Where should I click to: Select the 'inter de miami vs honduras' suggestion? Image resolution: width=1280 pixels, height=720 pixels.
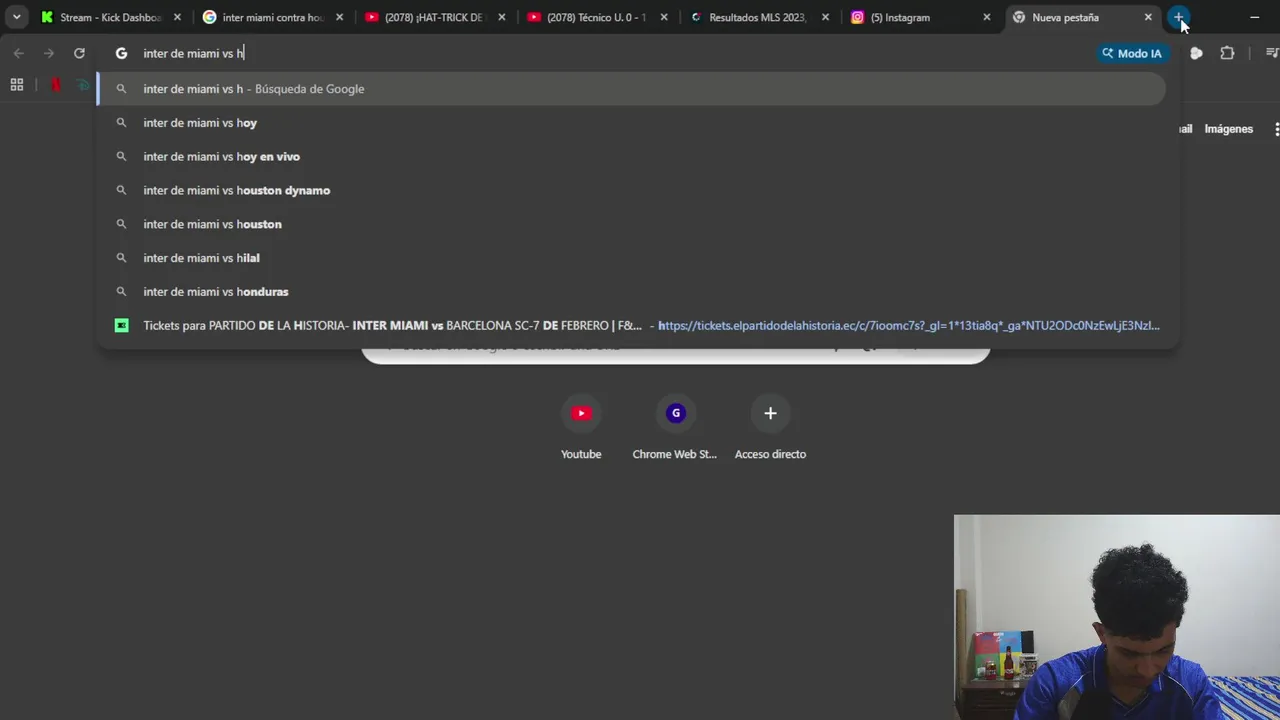[x=631, y=292]
